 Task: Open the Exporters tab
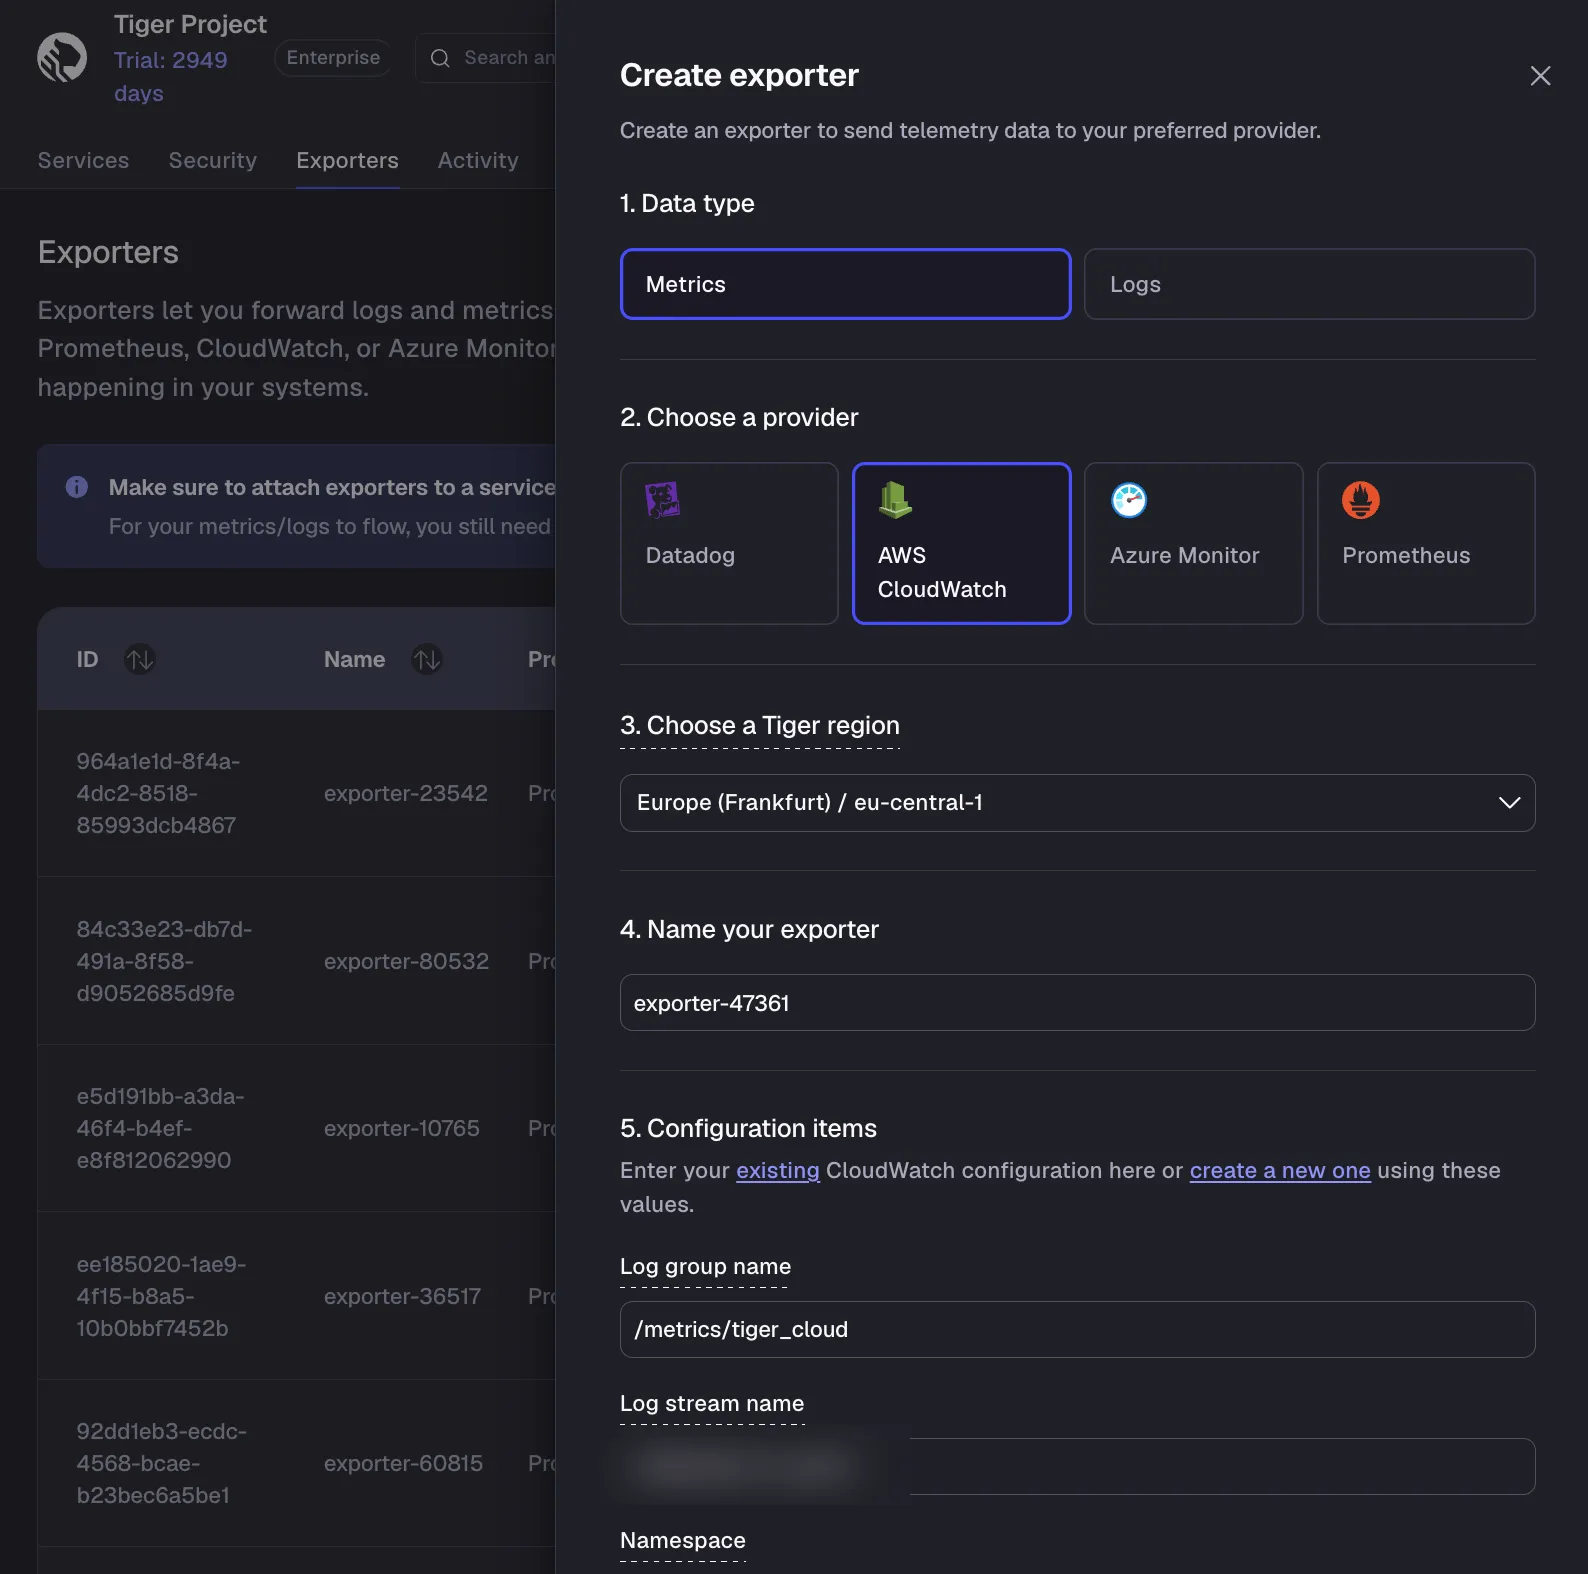pyautogui.click(x=347, y=161)
